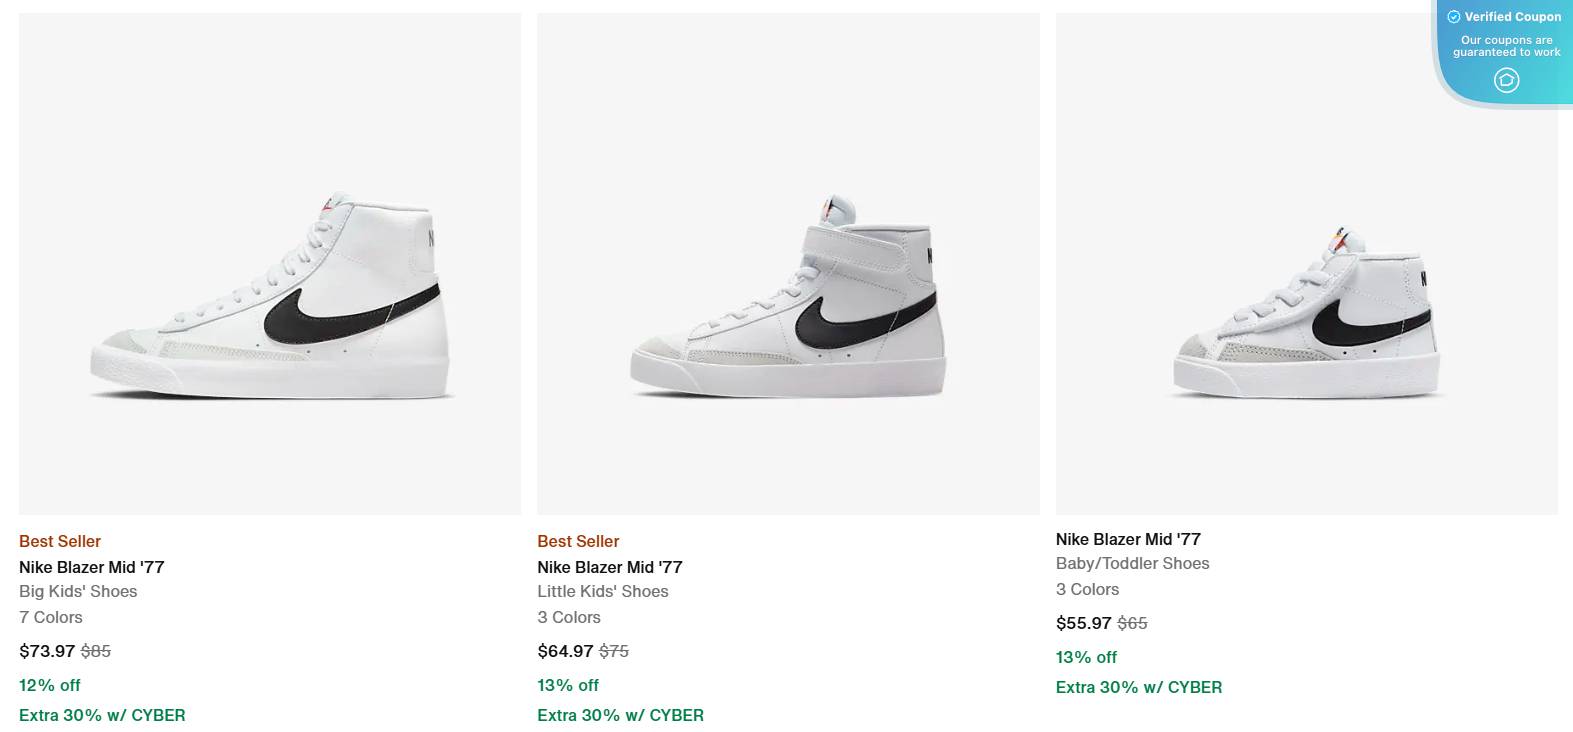Screen dimensions: 1573x732
Task: Click the Best Seller tag on the first product
Action: tap(59, 541)
